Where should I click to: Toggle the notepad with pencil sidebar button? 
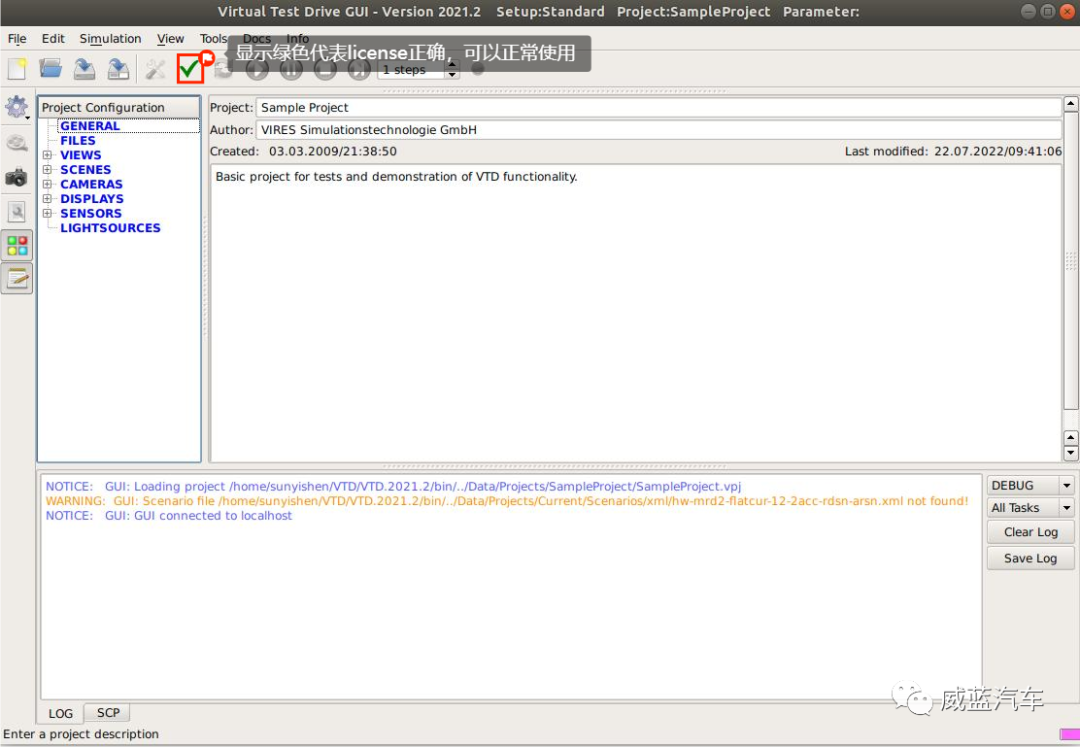17,279
